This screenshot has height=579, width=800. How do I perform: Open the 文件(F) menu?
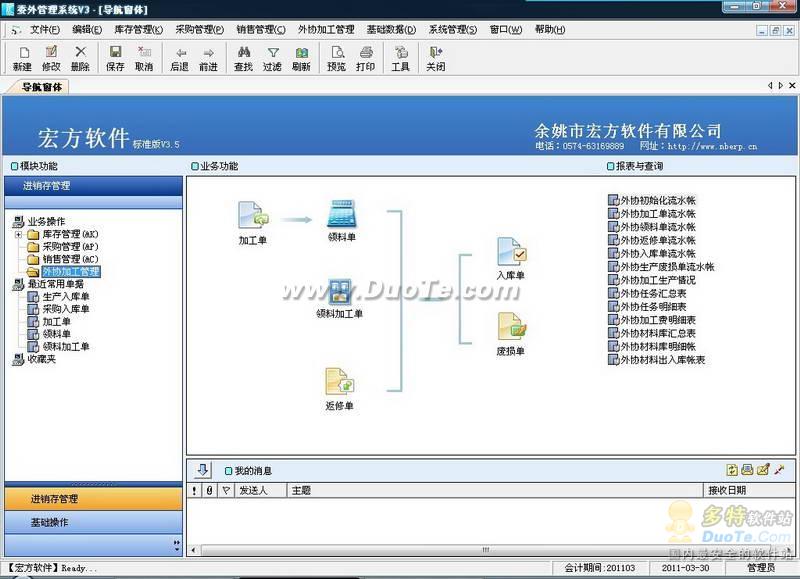pos(45,30)
